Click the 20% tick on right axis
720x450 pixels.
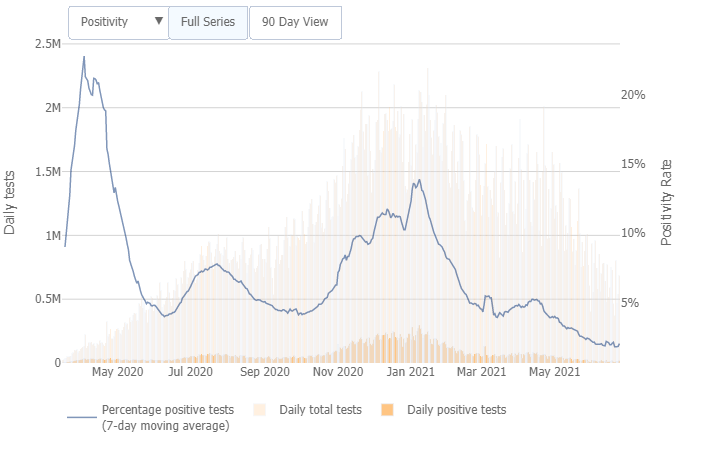pos(633,95)
